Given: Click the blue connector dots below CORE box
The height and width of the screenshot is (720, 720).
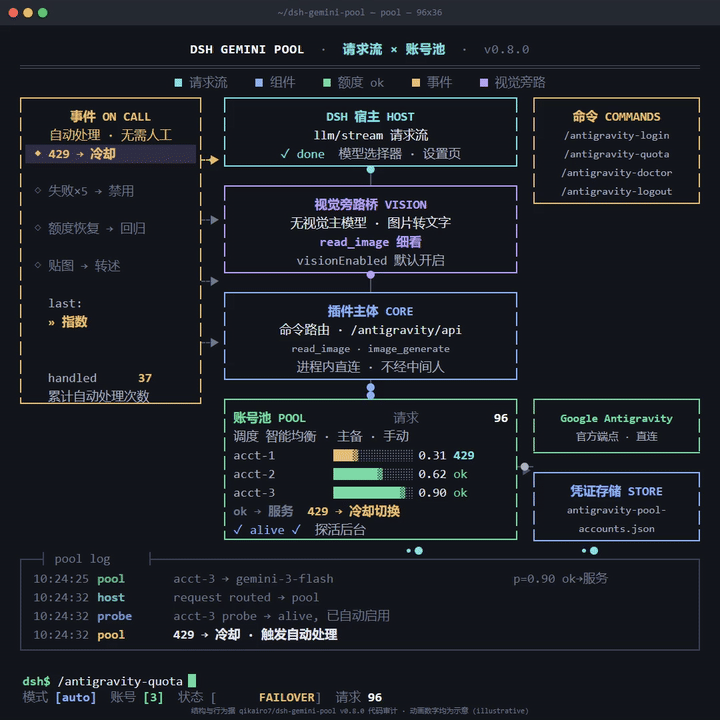Looking at the screenshot, I should click(371, 391).
